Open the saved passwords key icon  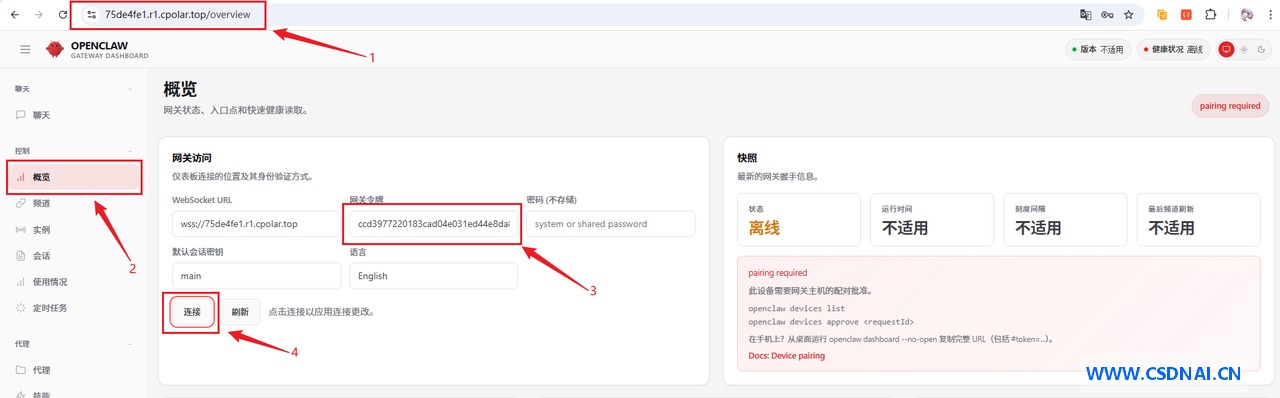tap(1107, 15)
